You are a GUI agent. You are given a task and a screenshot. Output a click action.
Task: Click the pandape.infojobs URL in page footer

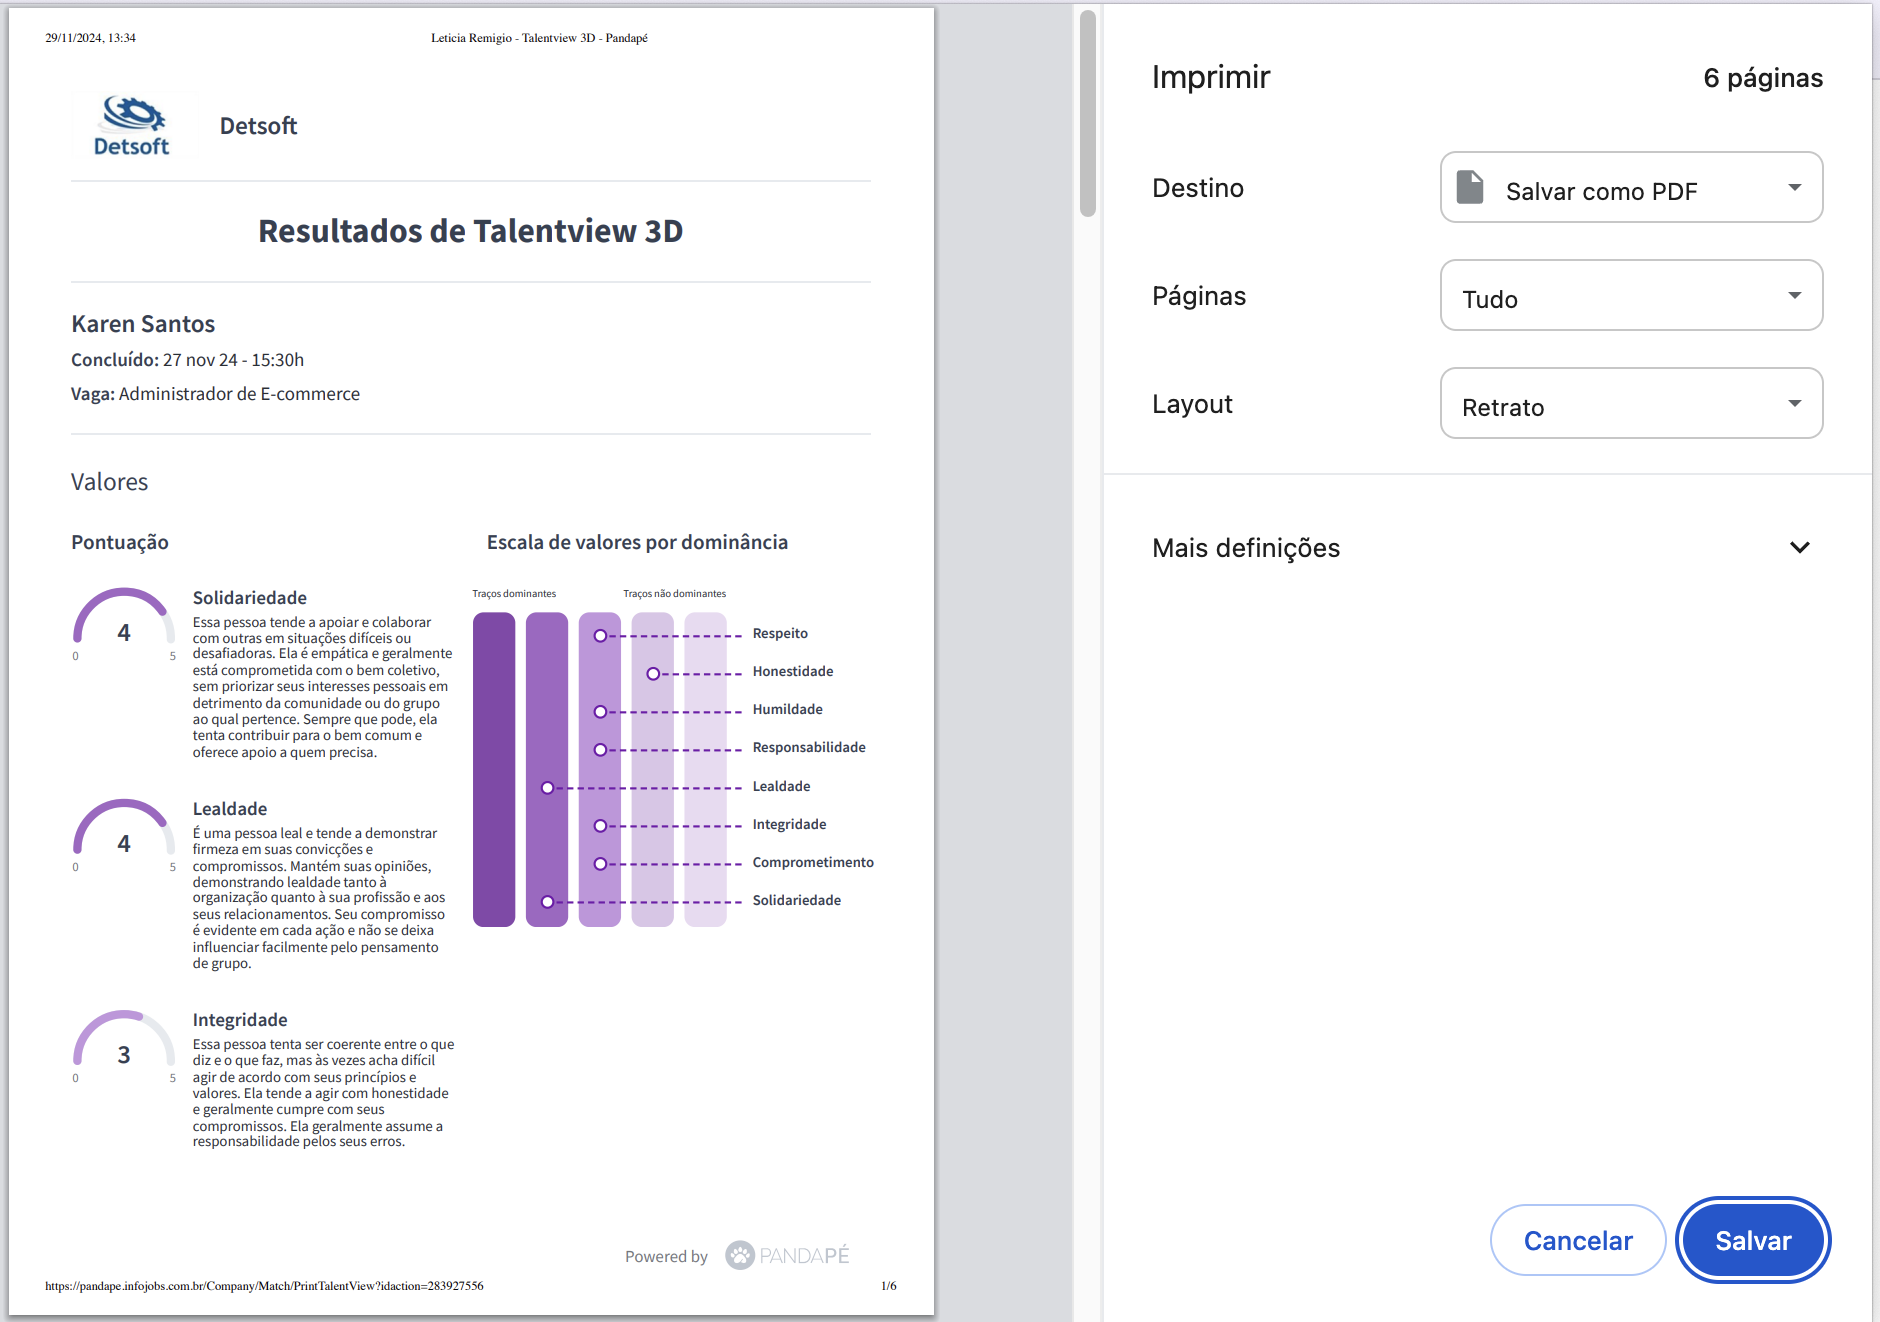[264, 1286]
